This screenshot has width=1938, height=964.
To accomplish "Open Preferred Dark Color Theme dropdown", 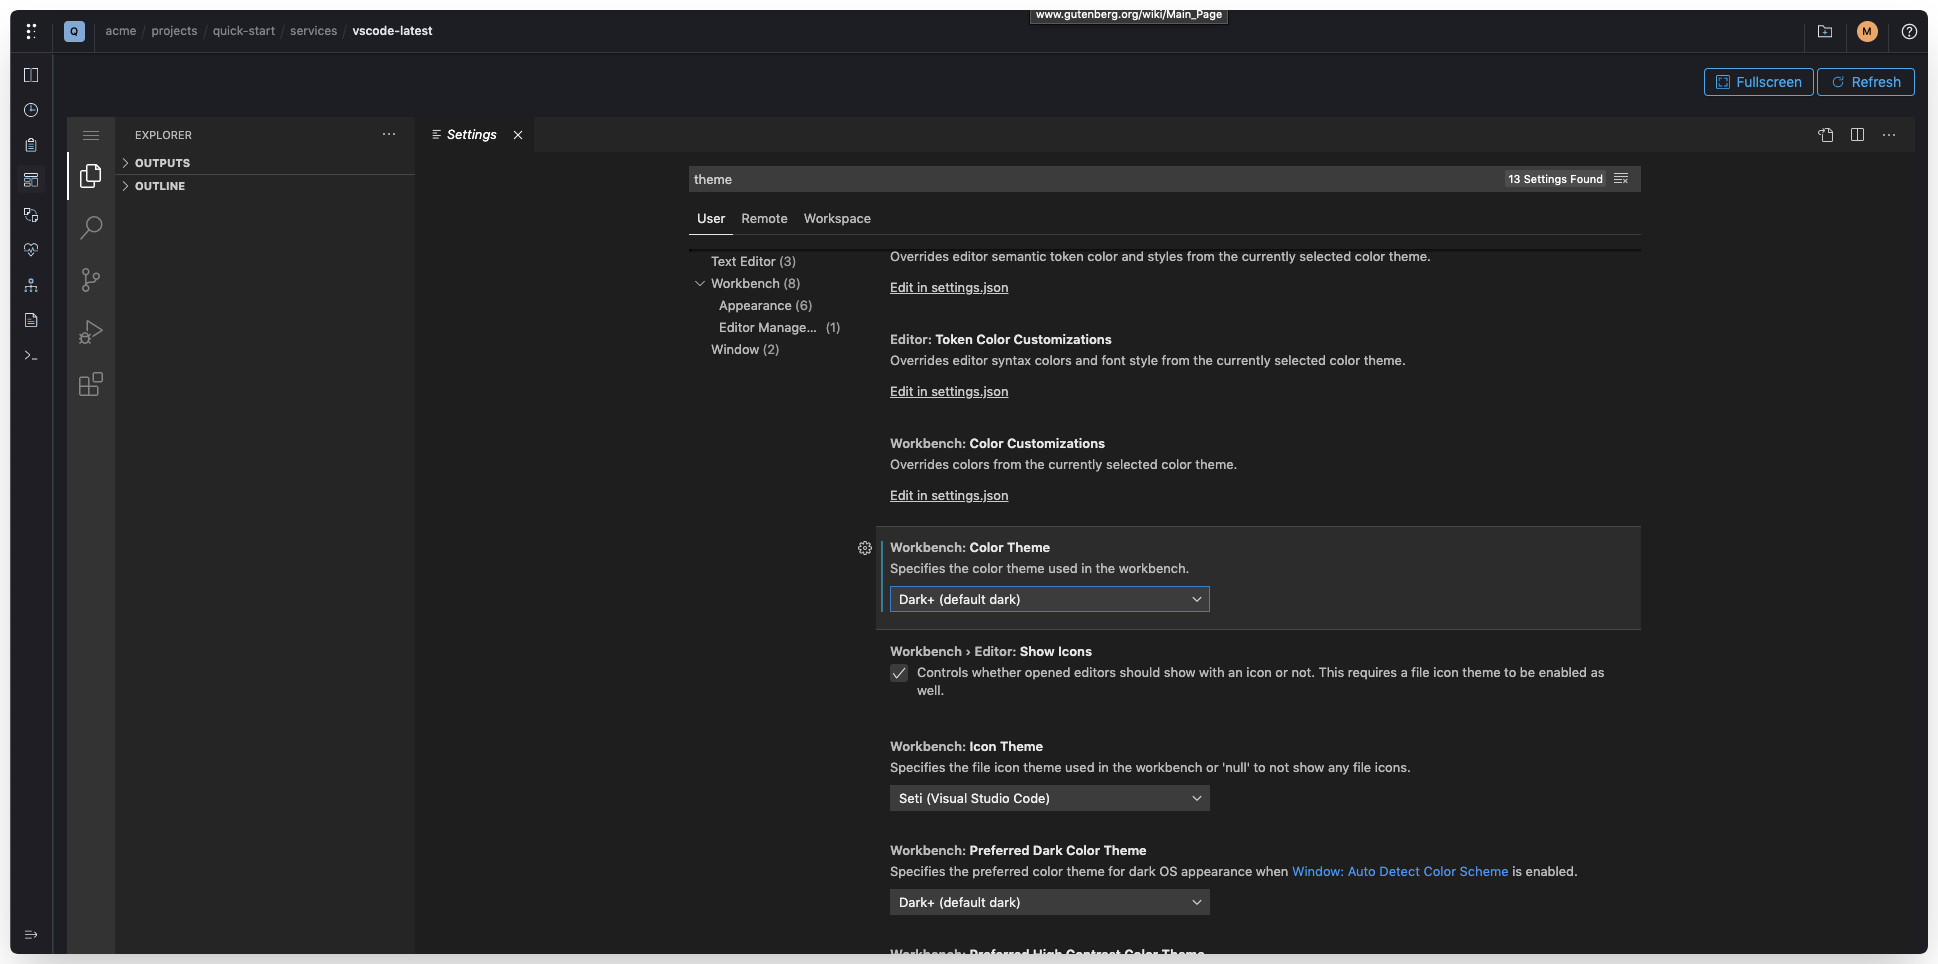I will [x=1050, y=902].
